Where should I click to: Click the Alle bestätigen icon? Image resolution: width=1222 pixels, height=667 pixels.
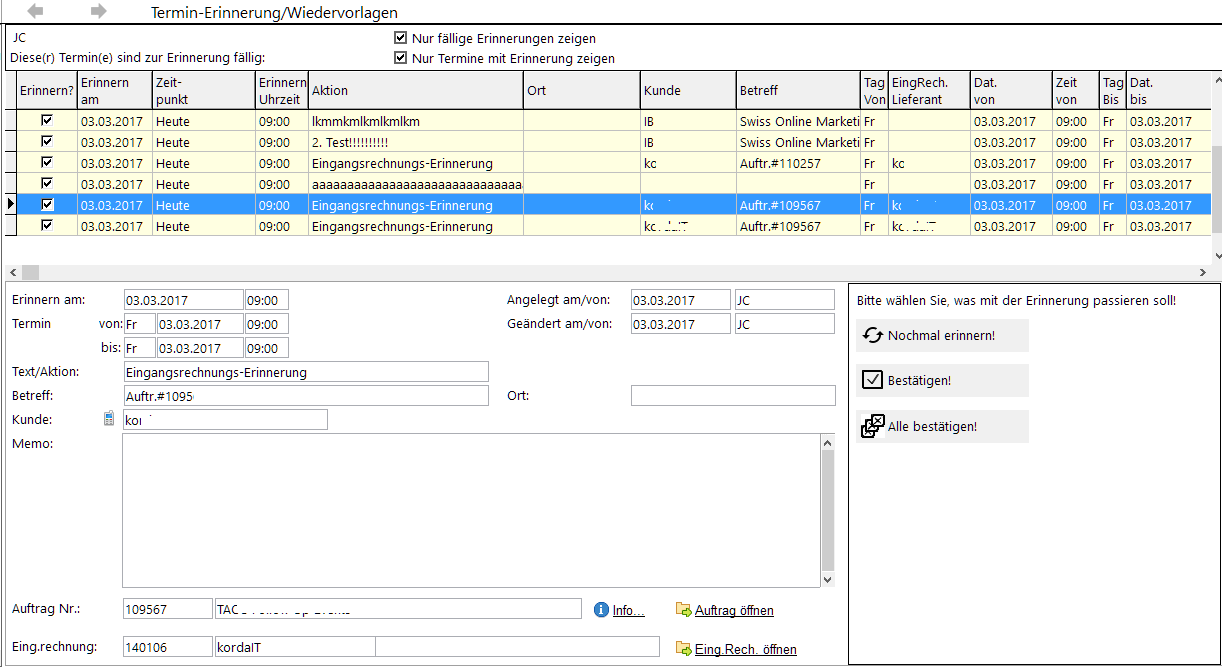point(873,426)
